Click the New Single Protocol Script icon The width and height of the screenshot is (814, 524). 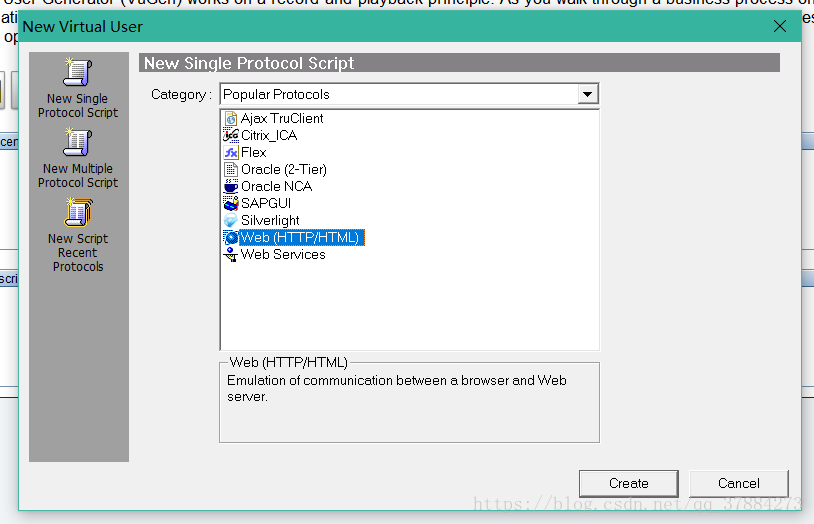[x=78, y=74]
